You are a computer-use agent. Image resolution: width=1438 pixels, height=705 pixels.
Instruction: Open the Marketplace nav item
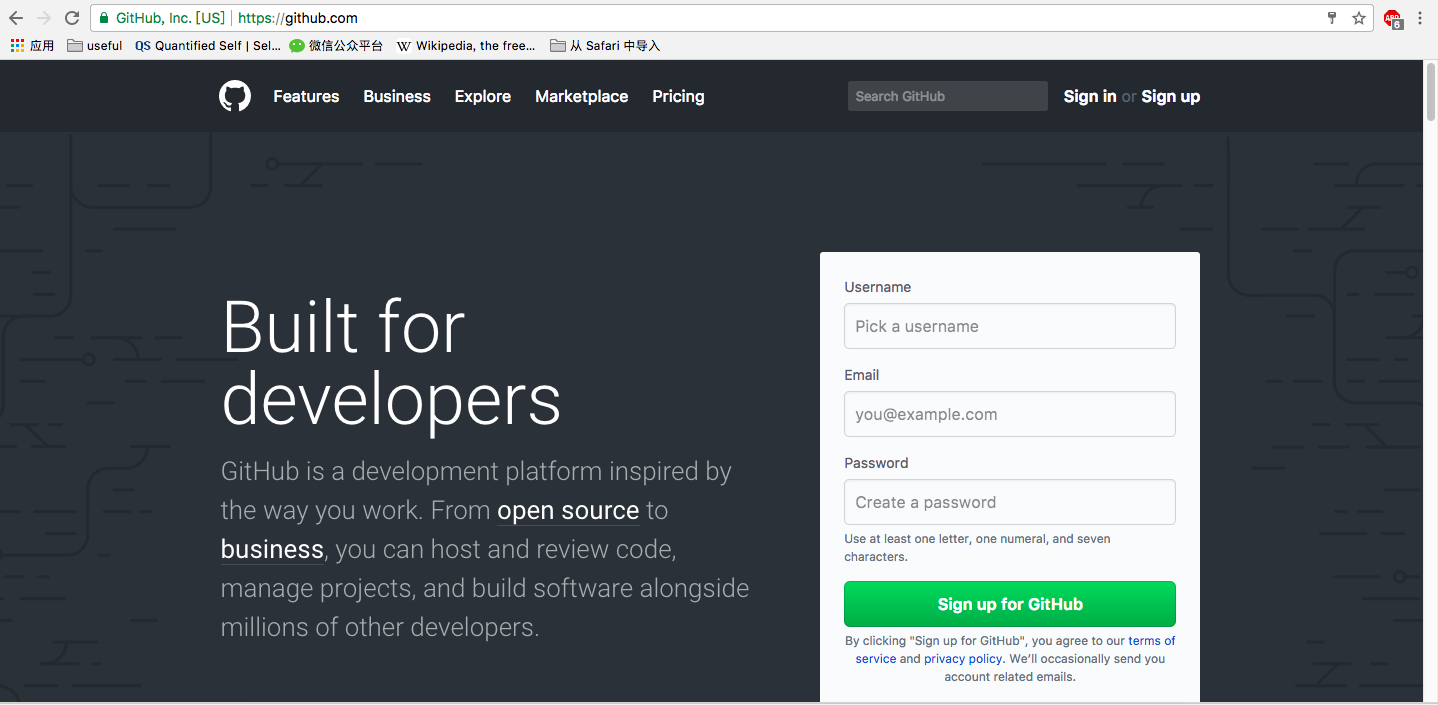(582, 96)
